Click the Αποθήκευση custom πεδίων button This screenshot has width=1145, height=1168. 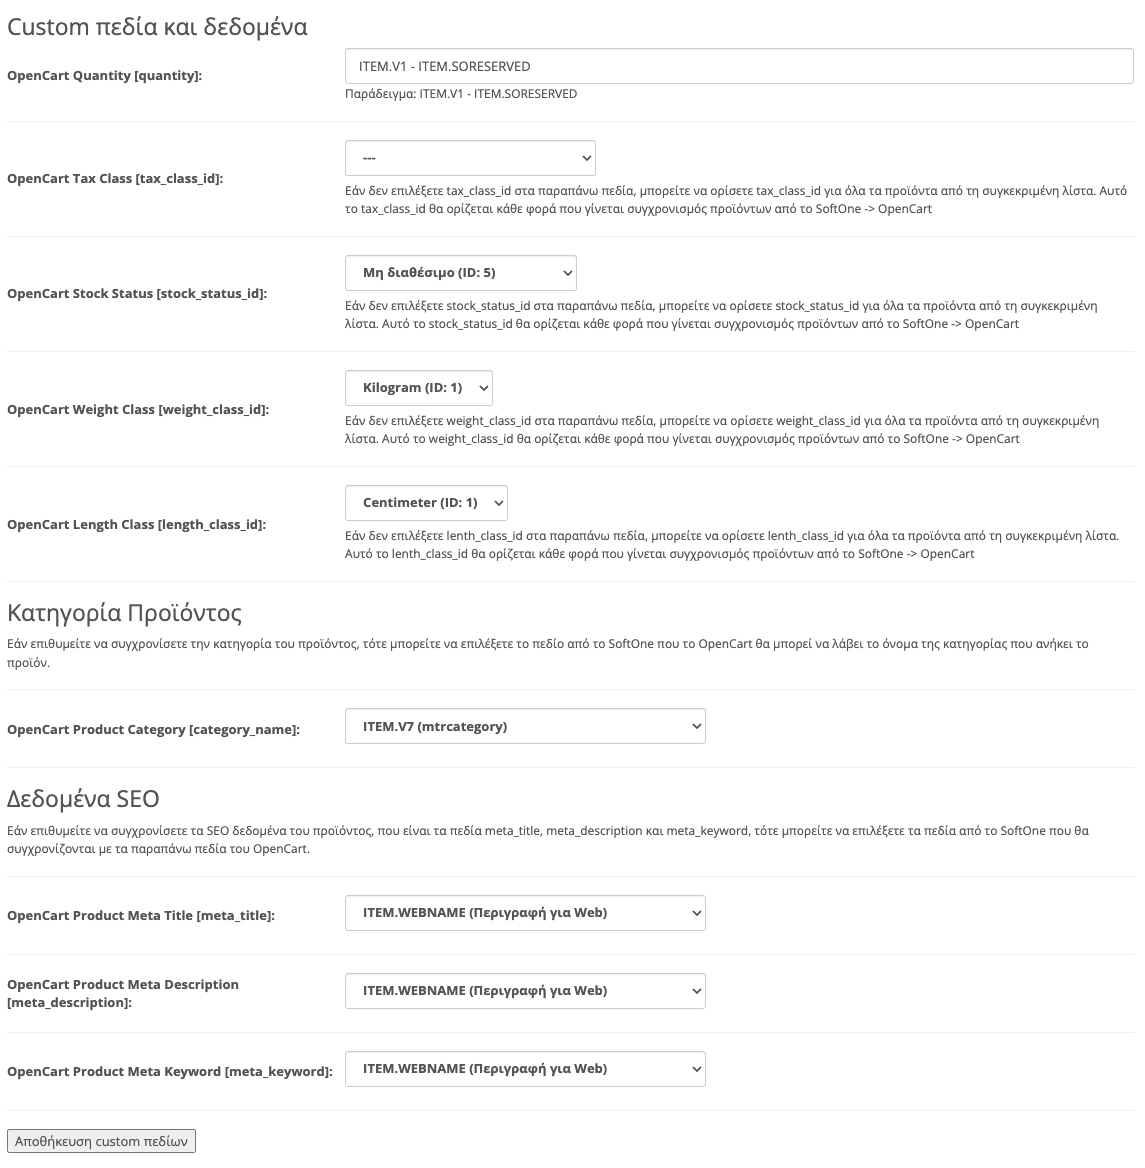(101, 1141)
